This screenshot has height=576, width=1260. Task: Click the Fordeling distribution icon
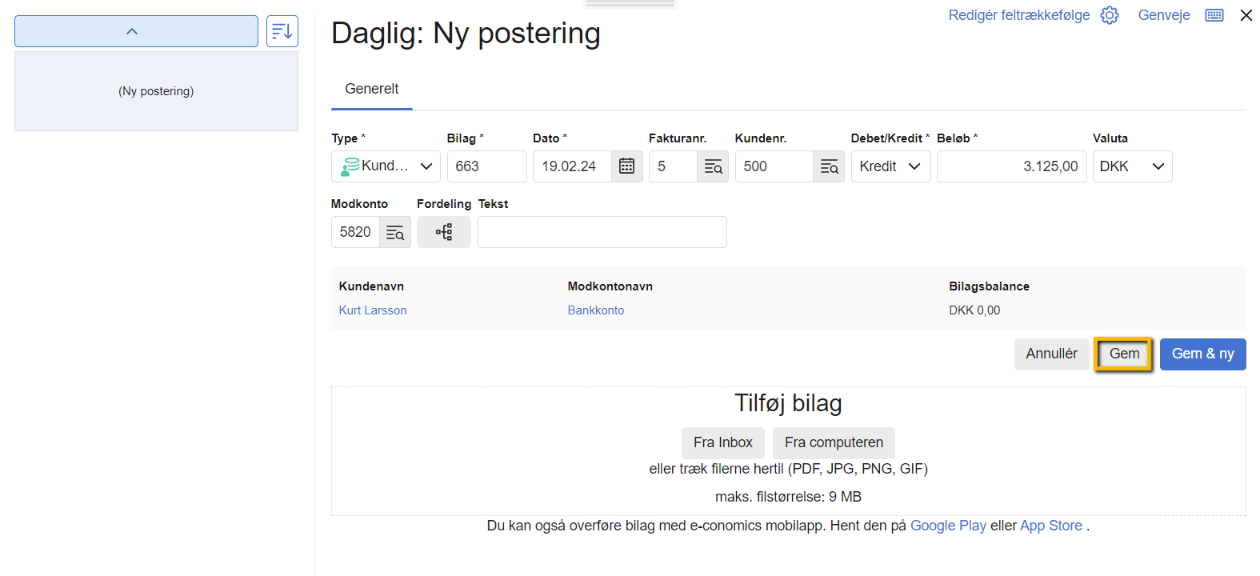coord(443,231)
